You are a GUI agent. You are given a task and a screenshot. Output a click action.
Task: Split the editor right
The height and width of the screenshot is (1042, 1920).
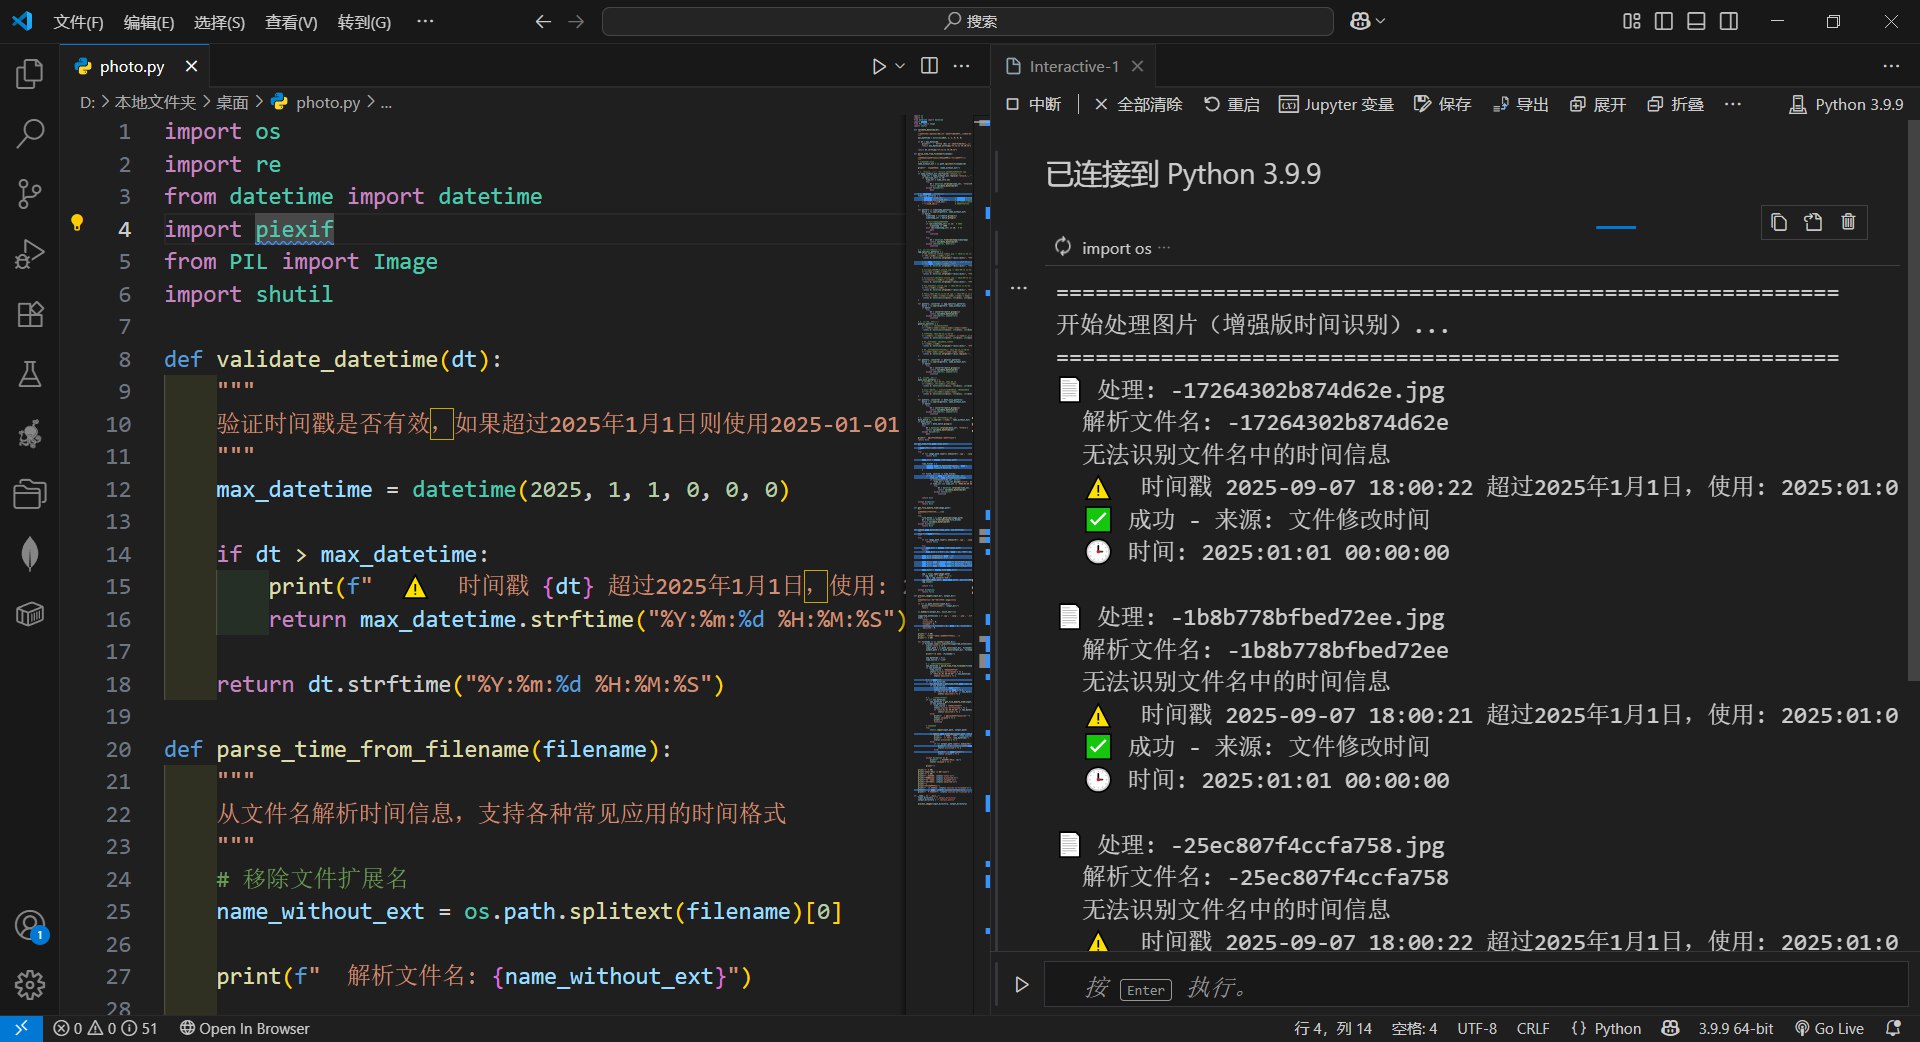pyautogui.click(x=929, y=66)
